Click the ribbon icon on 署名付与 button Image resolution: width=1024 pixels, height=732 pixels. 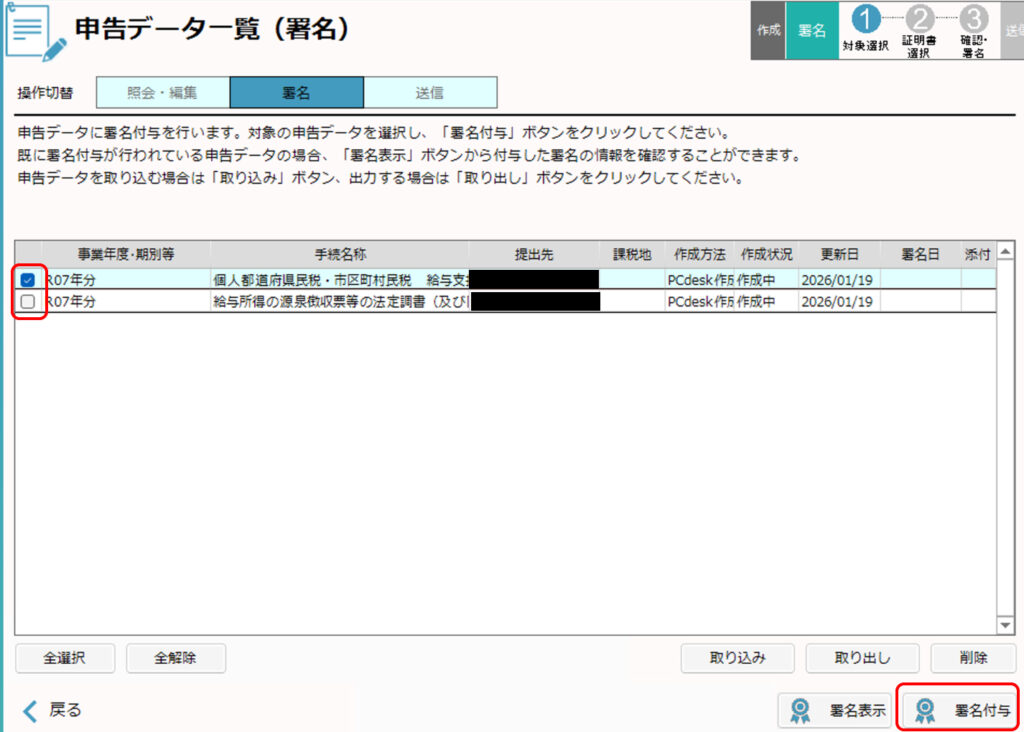(925, 710)
